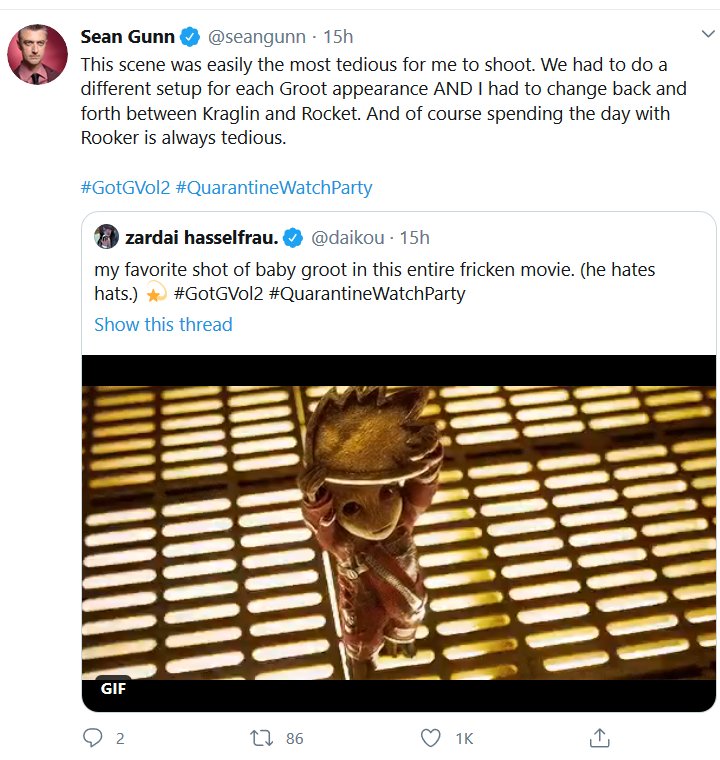Click verified badge next to zardai hasselfrau
Viewport: 720px width, 760px height.
pos(293,237)
